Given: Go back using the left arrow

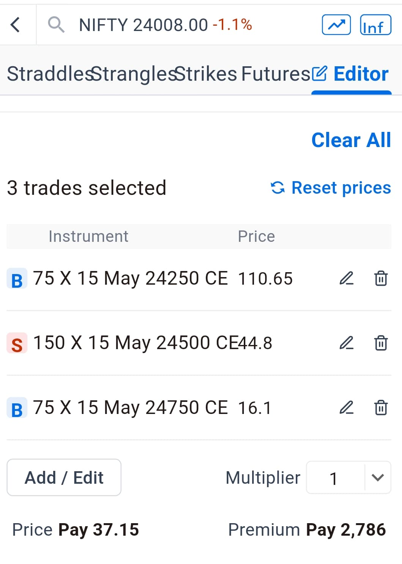Looking at the screenshot, I should (x=15, y=25).
